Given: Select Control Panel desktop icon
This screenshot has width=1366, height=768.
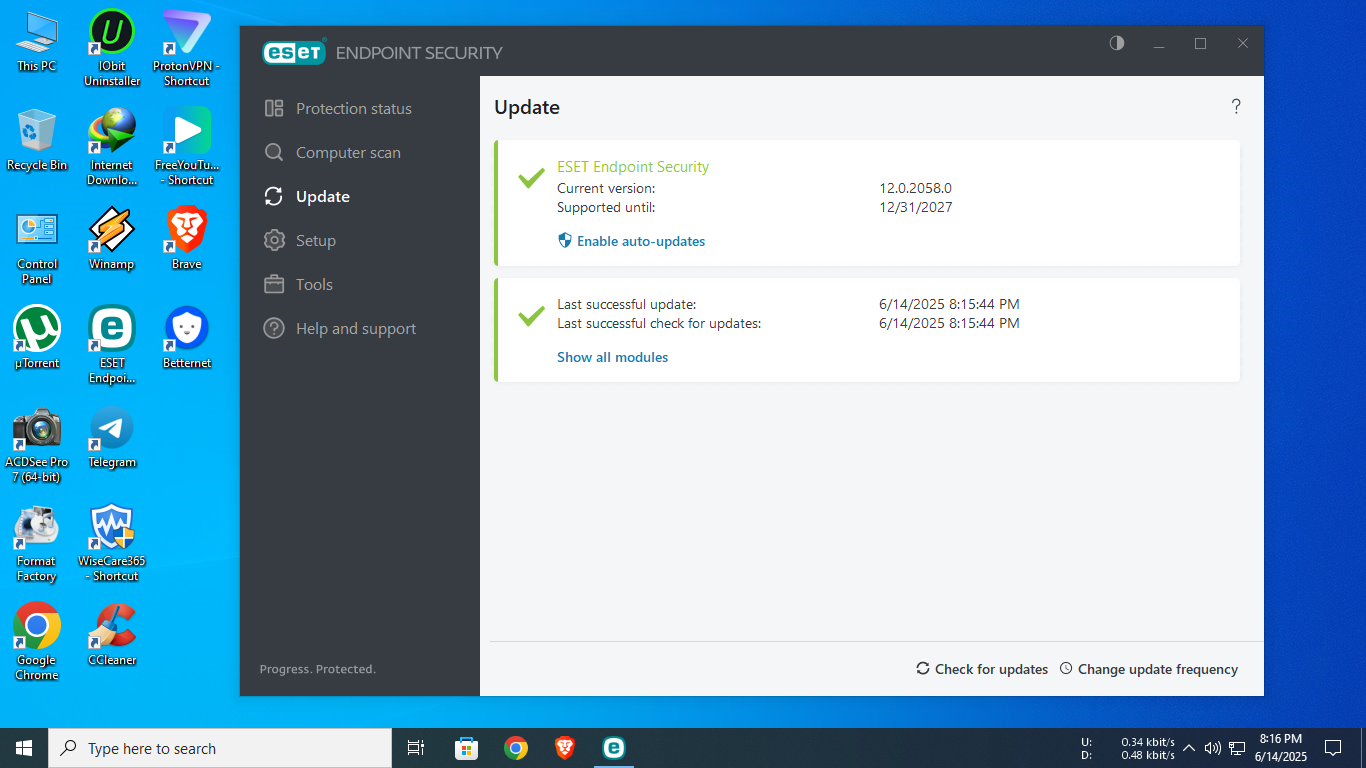Looking at the screenshot, I should pyautogui.click(x=37, y=246).
